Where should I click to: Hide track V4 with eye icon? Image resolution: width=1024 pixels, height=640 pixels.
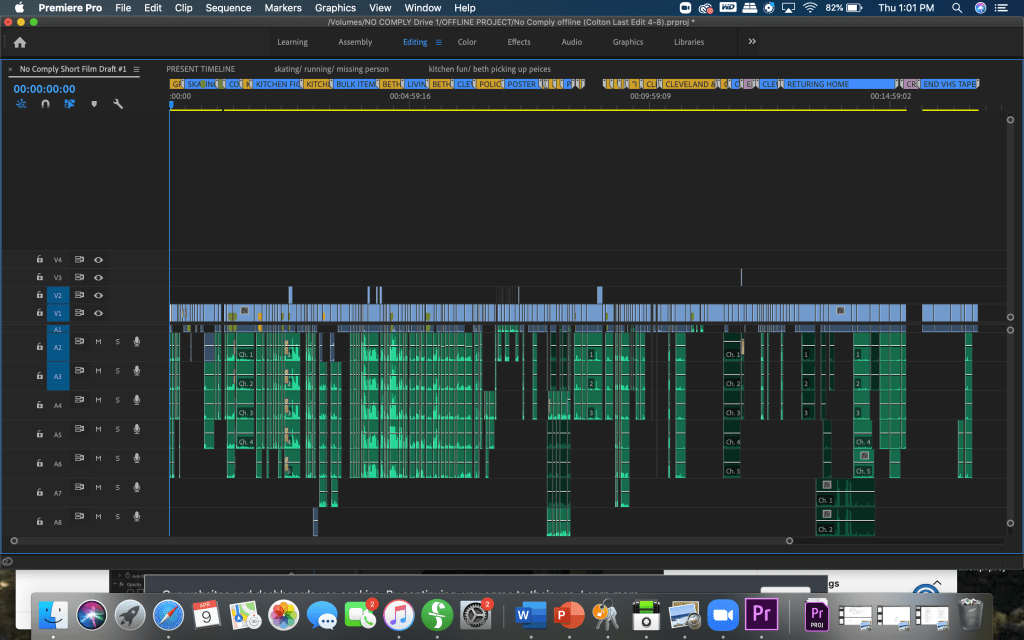[99, 259]
